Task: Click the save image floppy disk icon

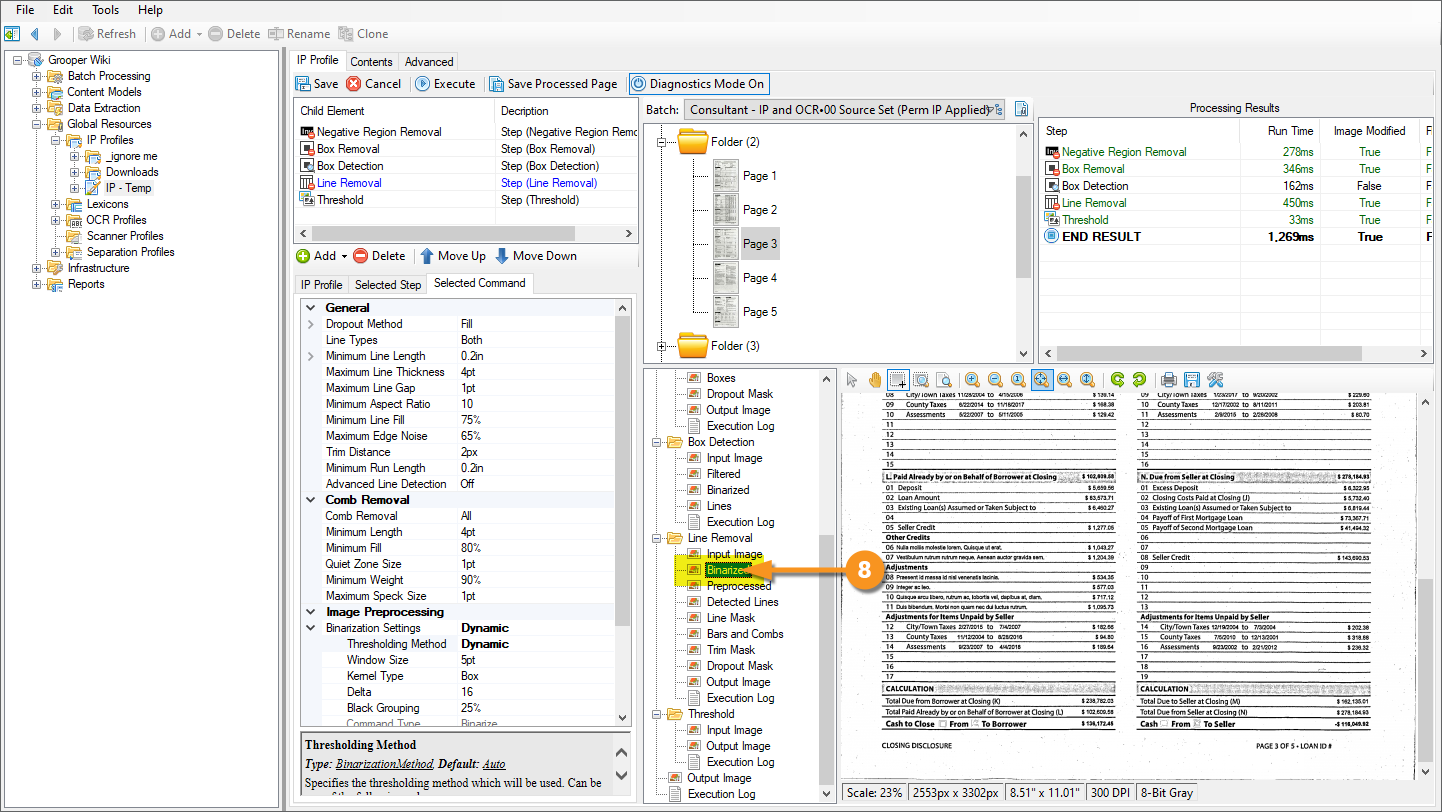Action: coord(1191,380)
